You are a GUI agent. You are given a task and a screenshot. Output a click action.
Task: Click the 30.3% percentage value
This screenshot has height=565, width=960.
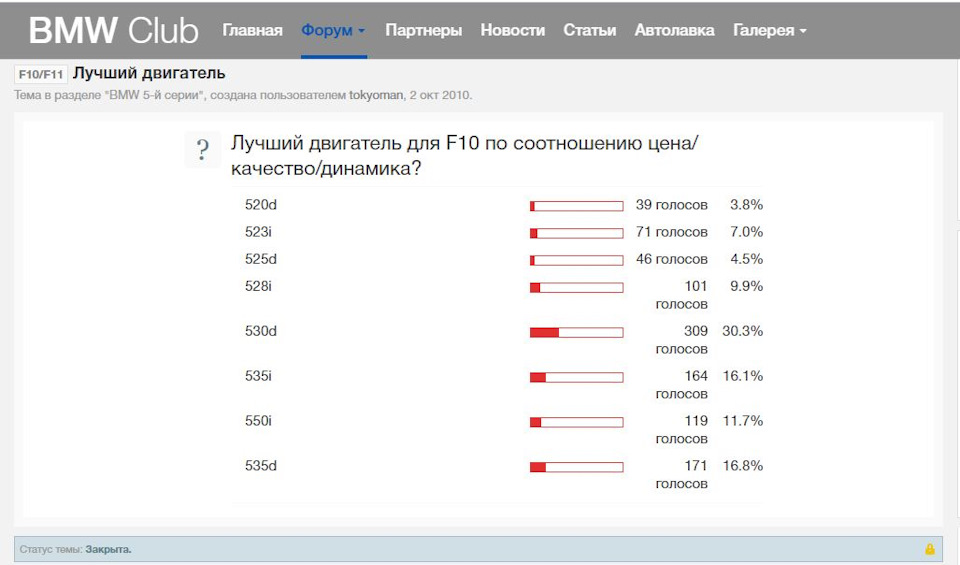743,331
